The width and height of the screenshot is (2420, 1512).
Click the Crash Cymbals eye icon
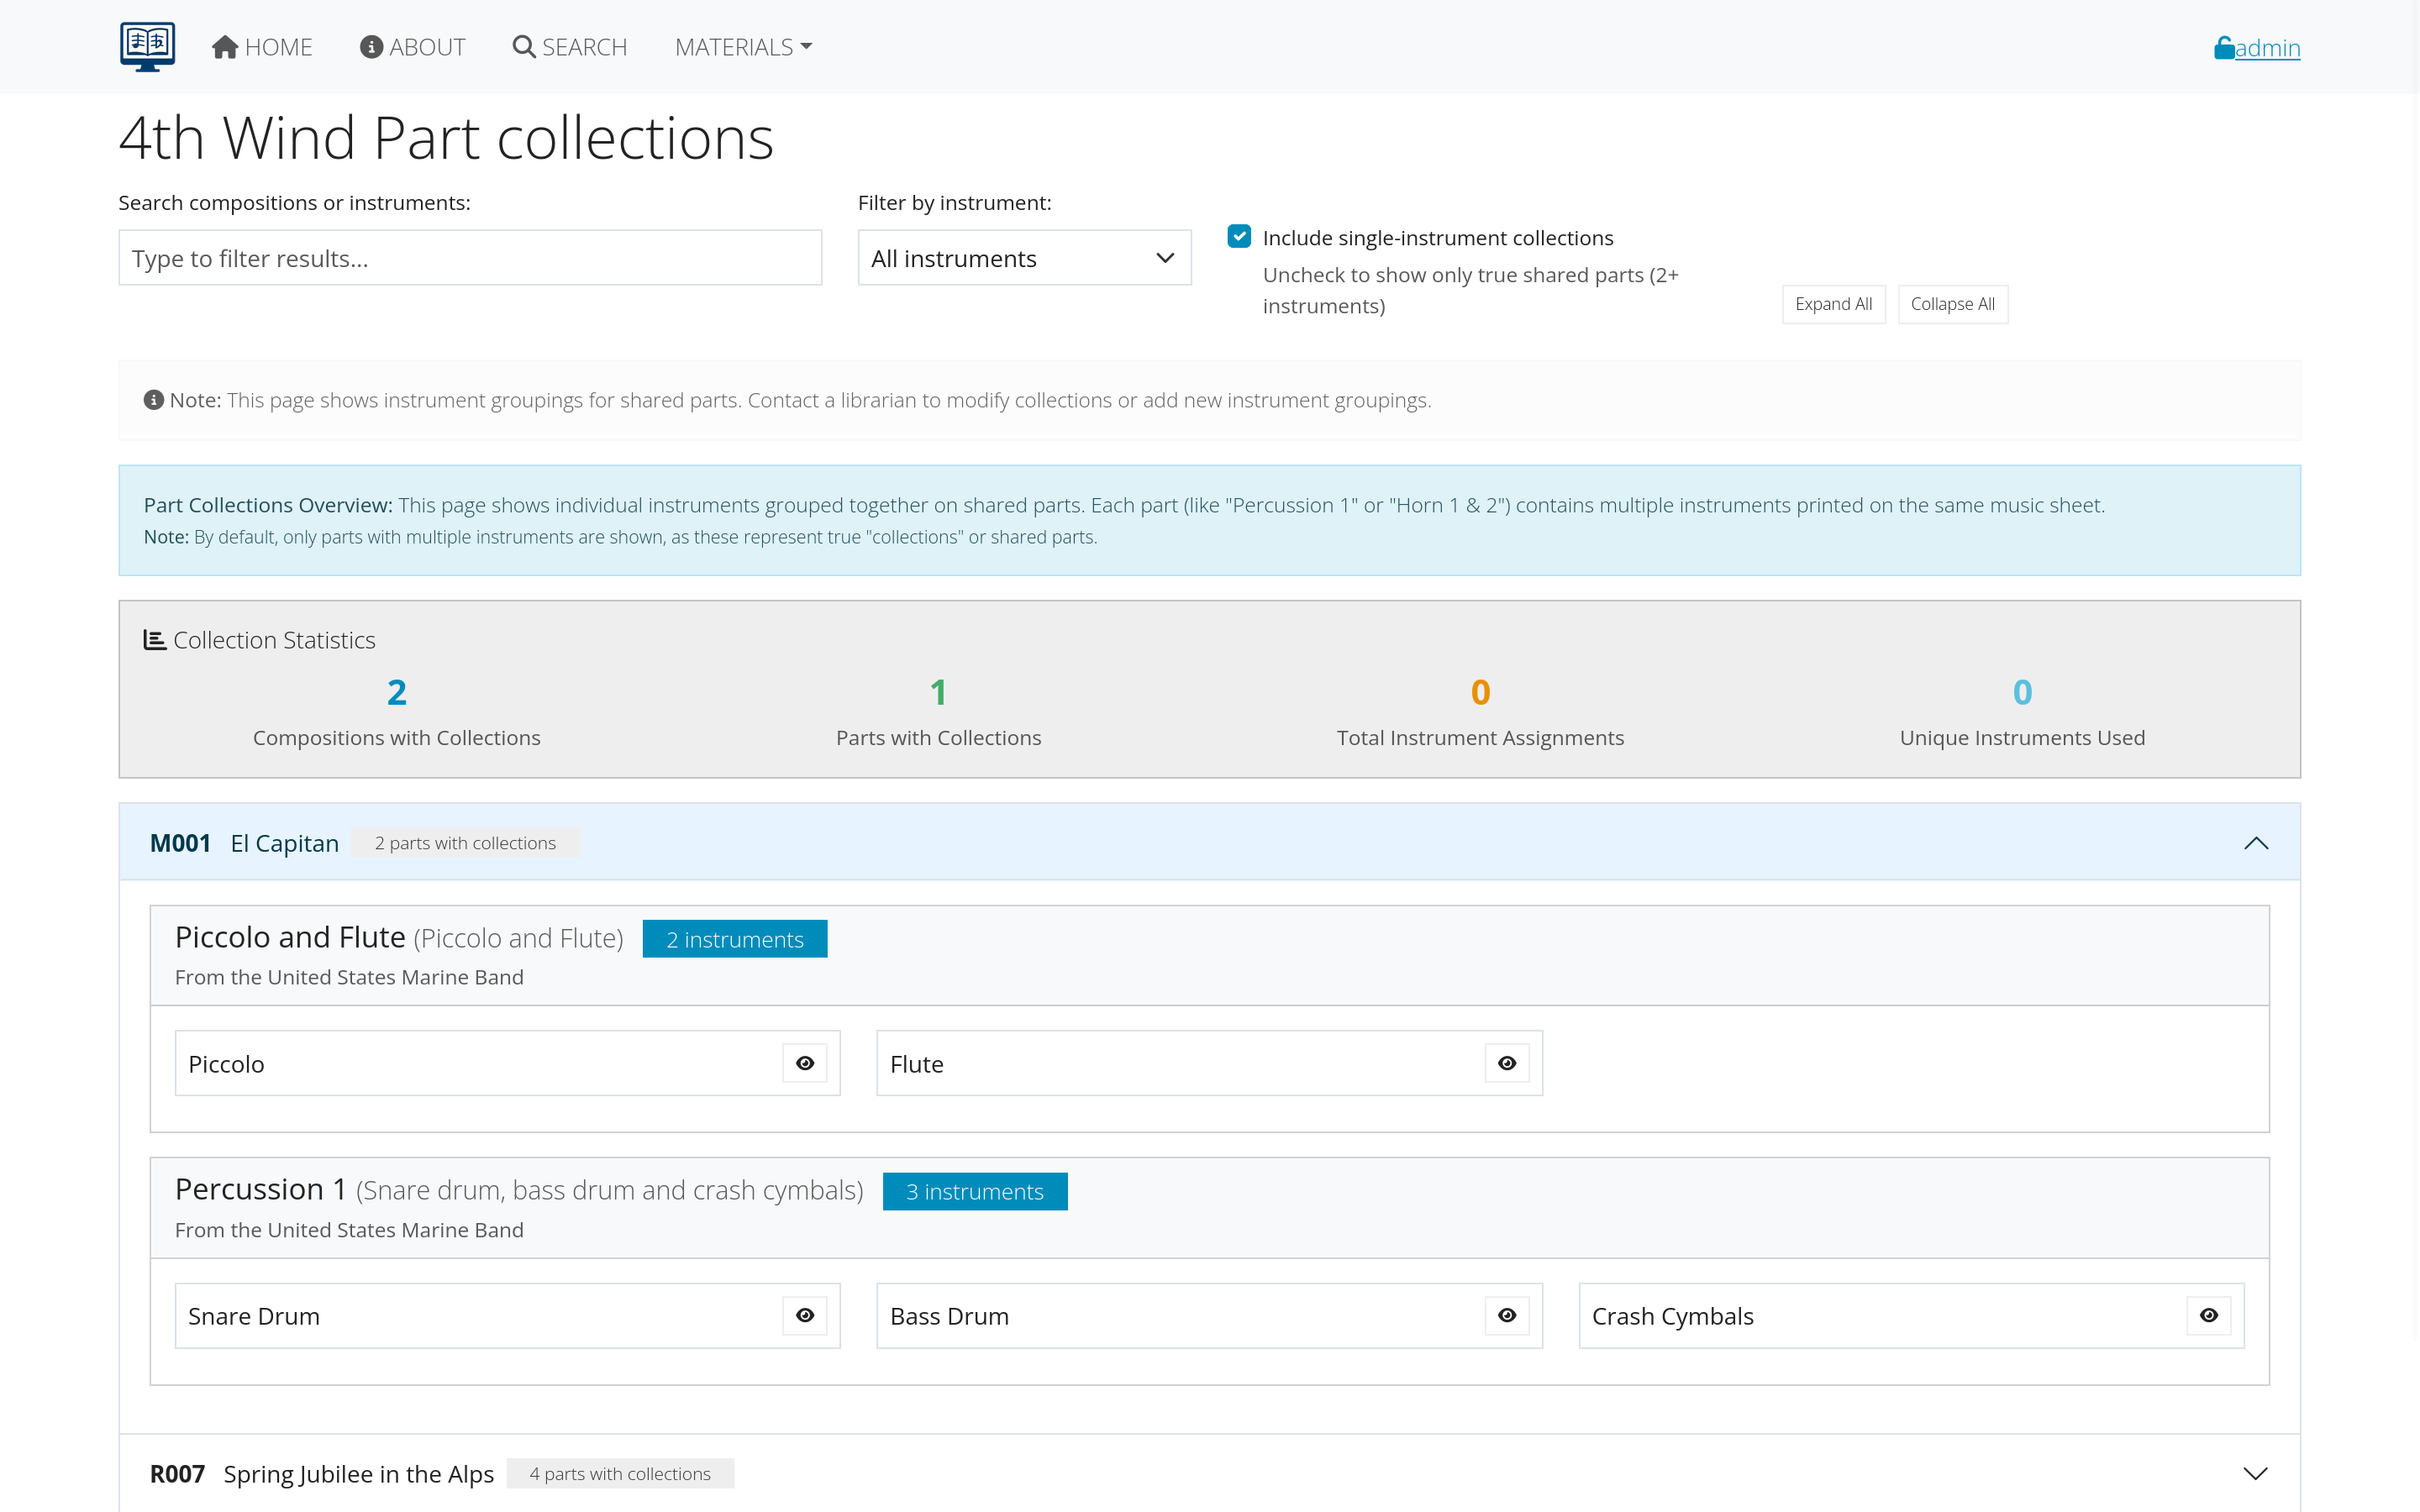(2209, 1315)
